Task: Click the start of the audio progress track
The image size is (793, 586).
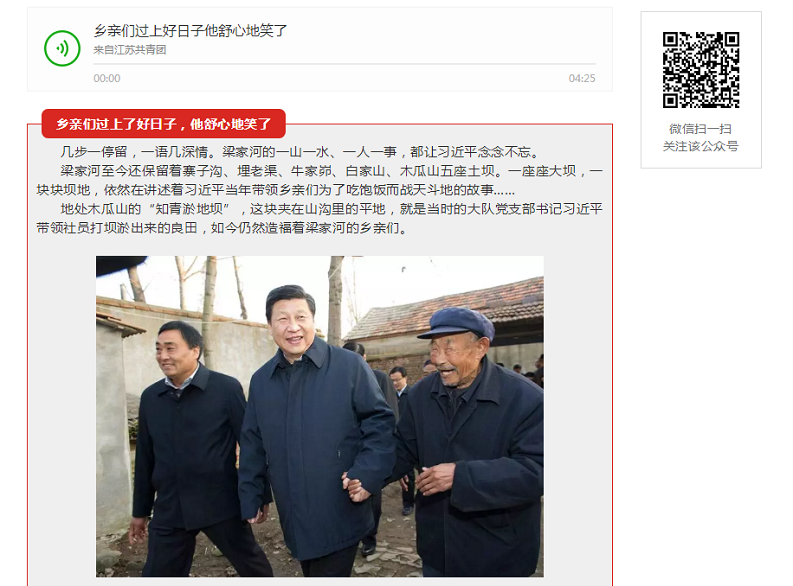Action: pos(95,64)
